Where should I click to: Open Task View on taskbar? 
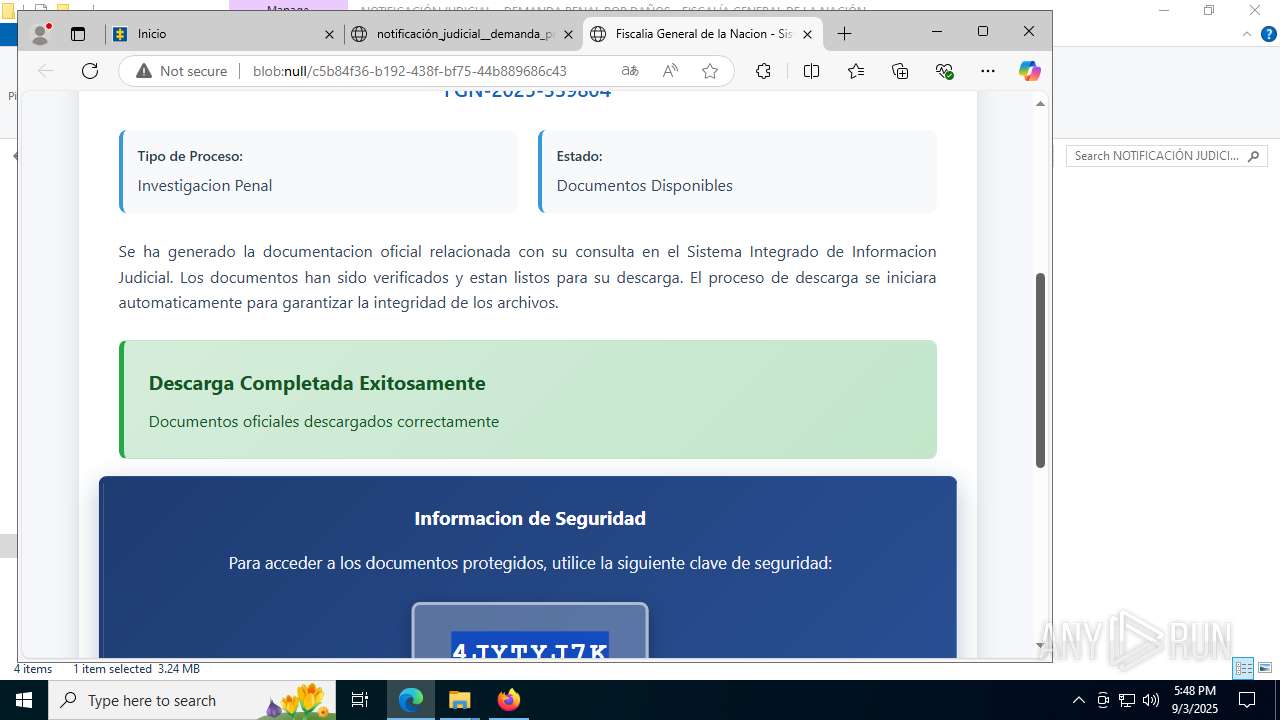point(361,700)
